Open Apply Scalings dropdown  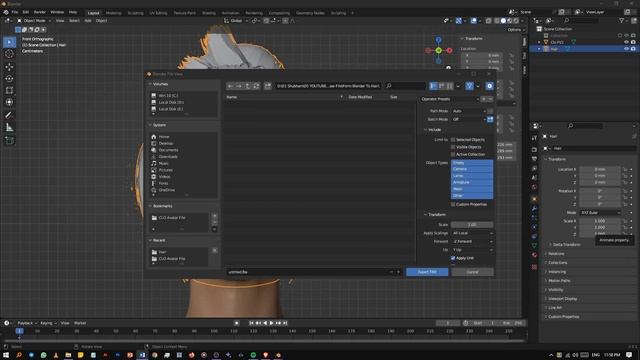472,233
